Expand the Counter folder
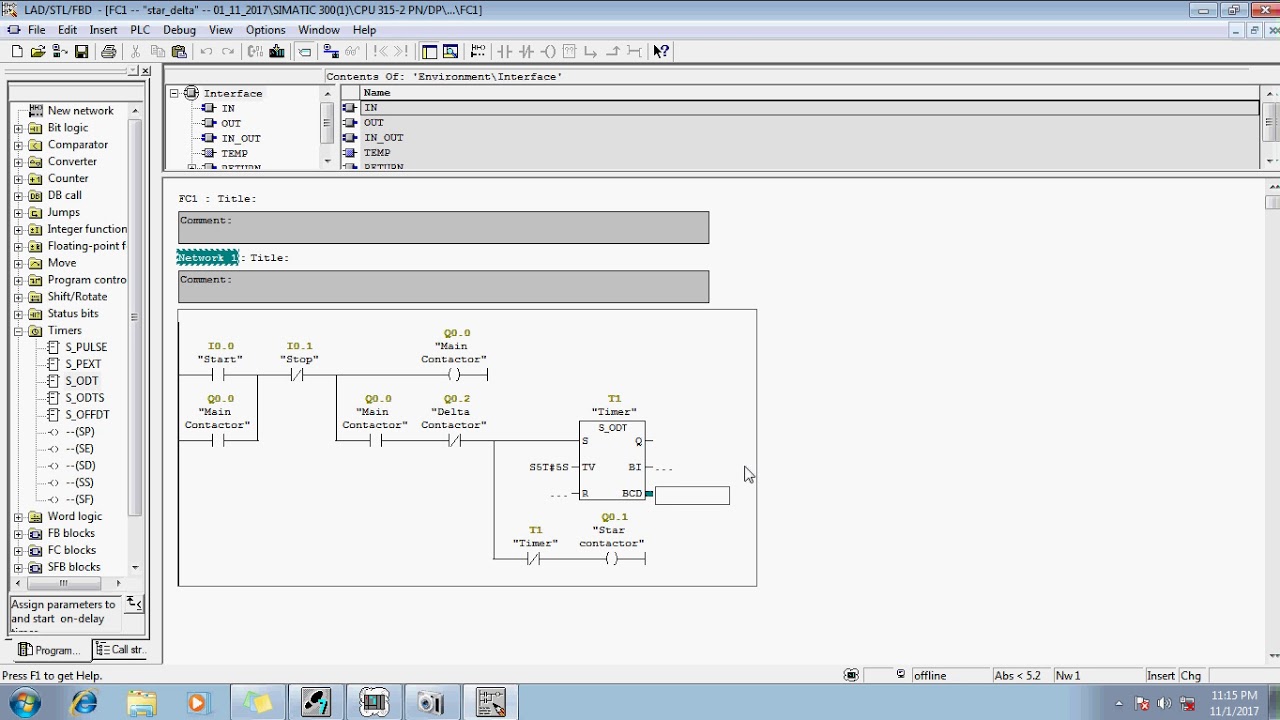This screenshot has width=1280, height=720. coord(18,179)
